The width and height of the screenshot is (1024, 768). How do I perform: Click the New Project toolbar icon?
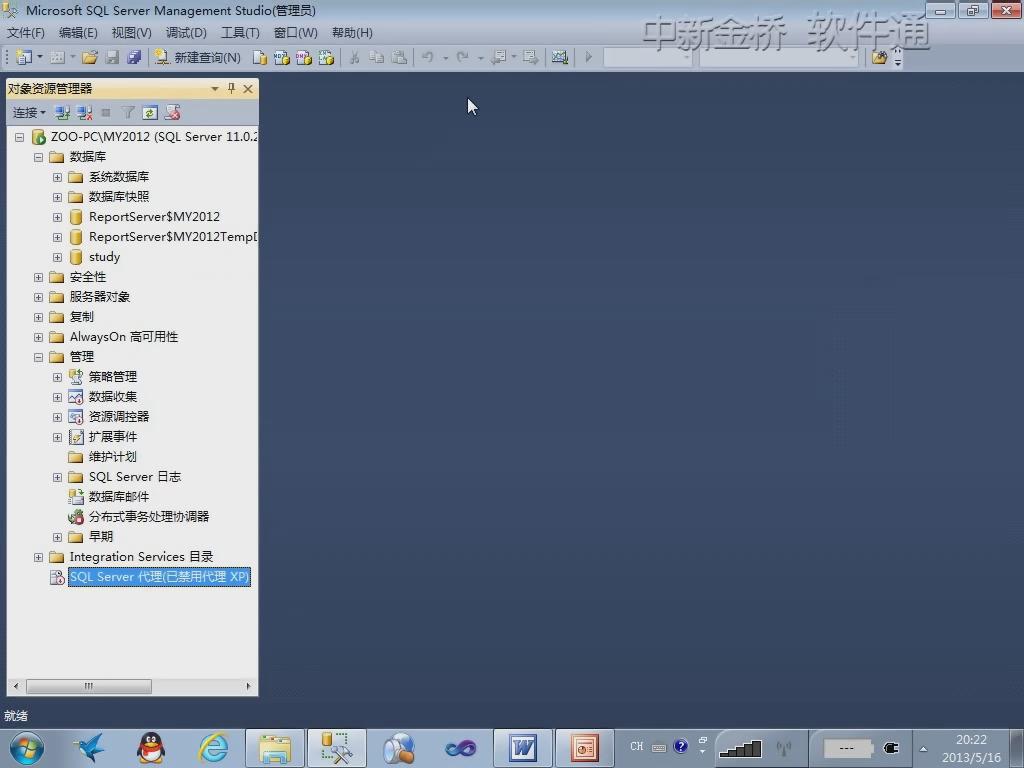[x=23, y=57]
